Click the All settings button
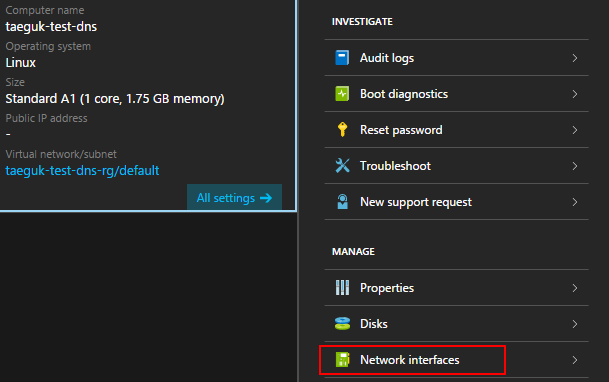609x382 pixels. pos(234,198)
